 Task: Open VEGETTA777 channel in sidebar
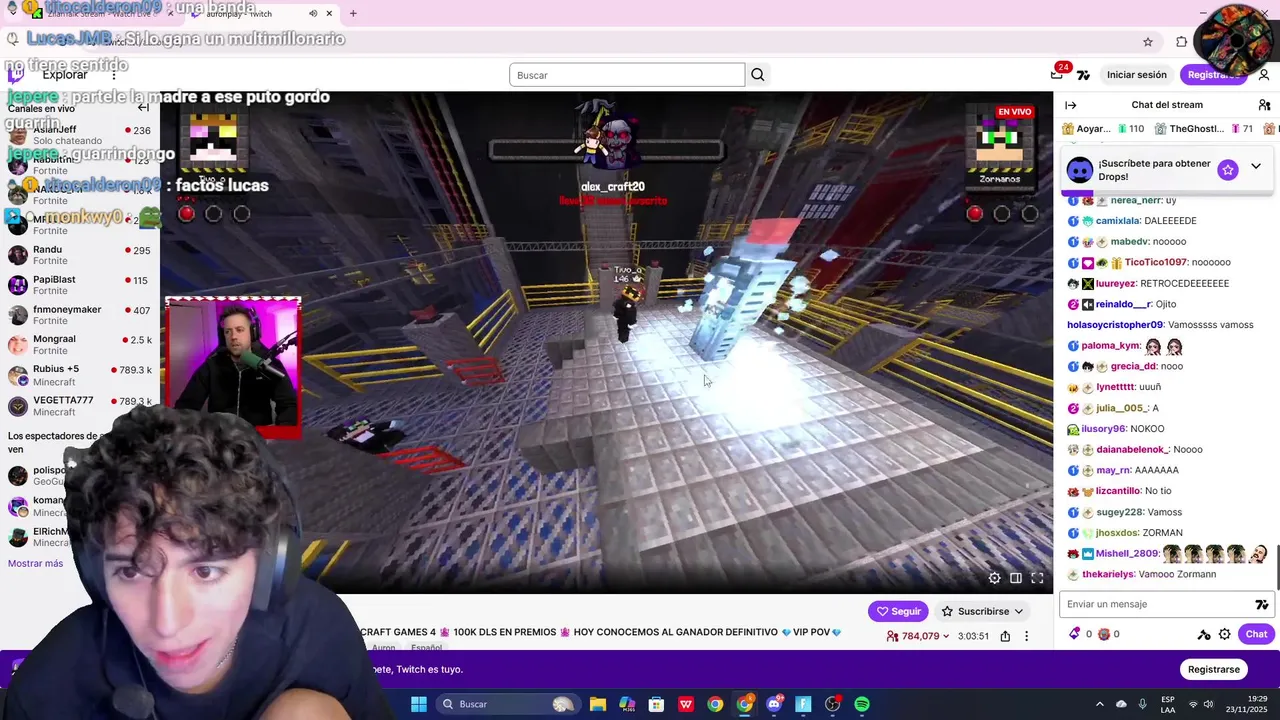(78, 406)
